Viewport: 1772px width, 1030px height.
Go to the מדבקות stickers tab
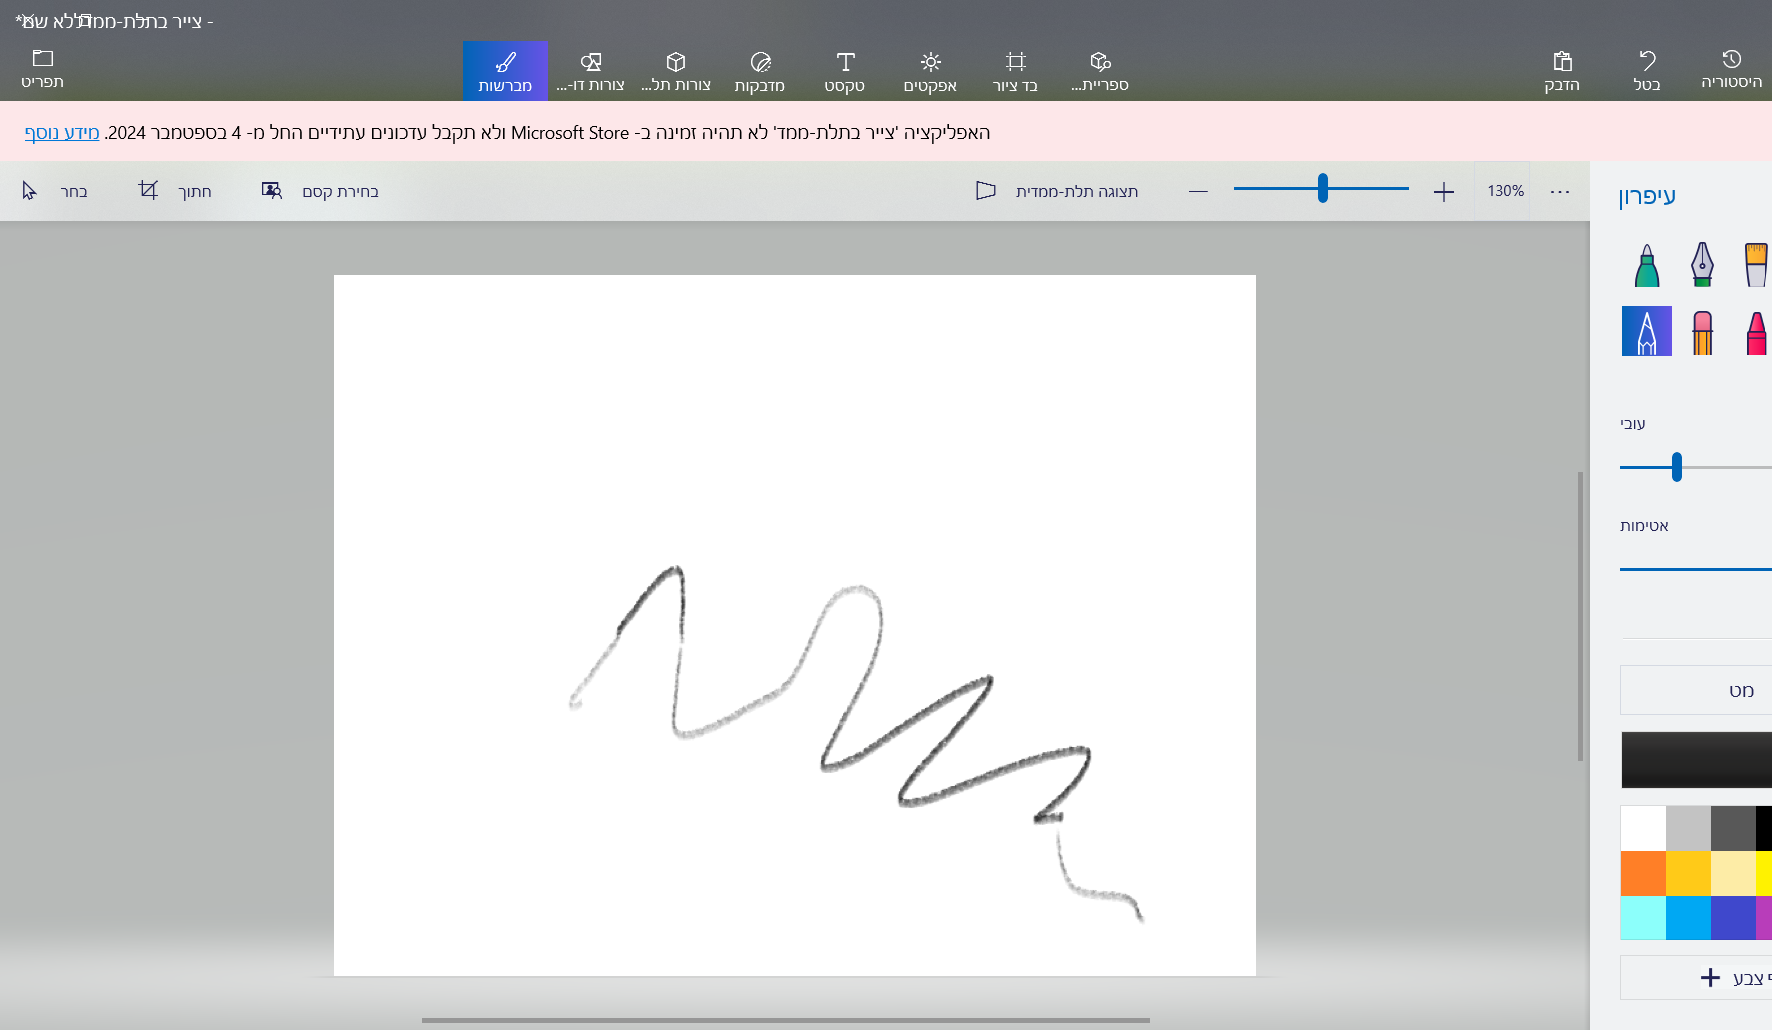760,71
